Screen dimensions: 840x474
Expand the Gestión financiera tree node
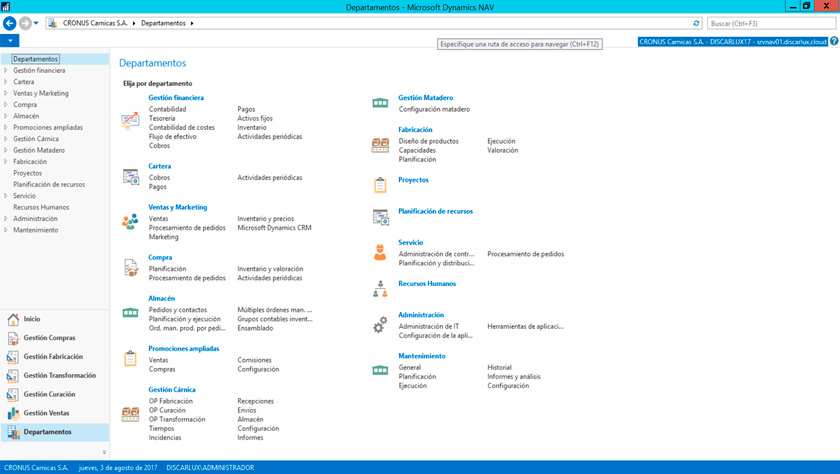(6, 70)
